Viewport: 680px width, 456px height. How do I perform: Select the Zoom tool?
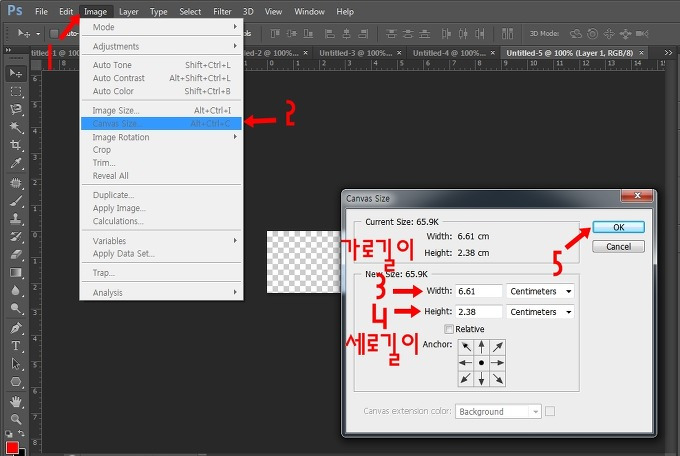(x=16, y=419)
